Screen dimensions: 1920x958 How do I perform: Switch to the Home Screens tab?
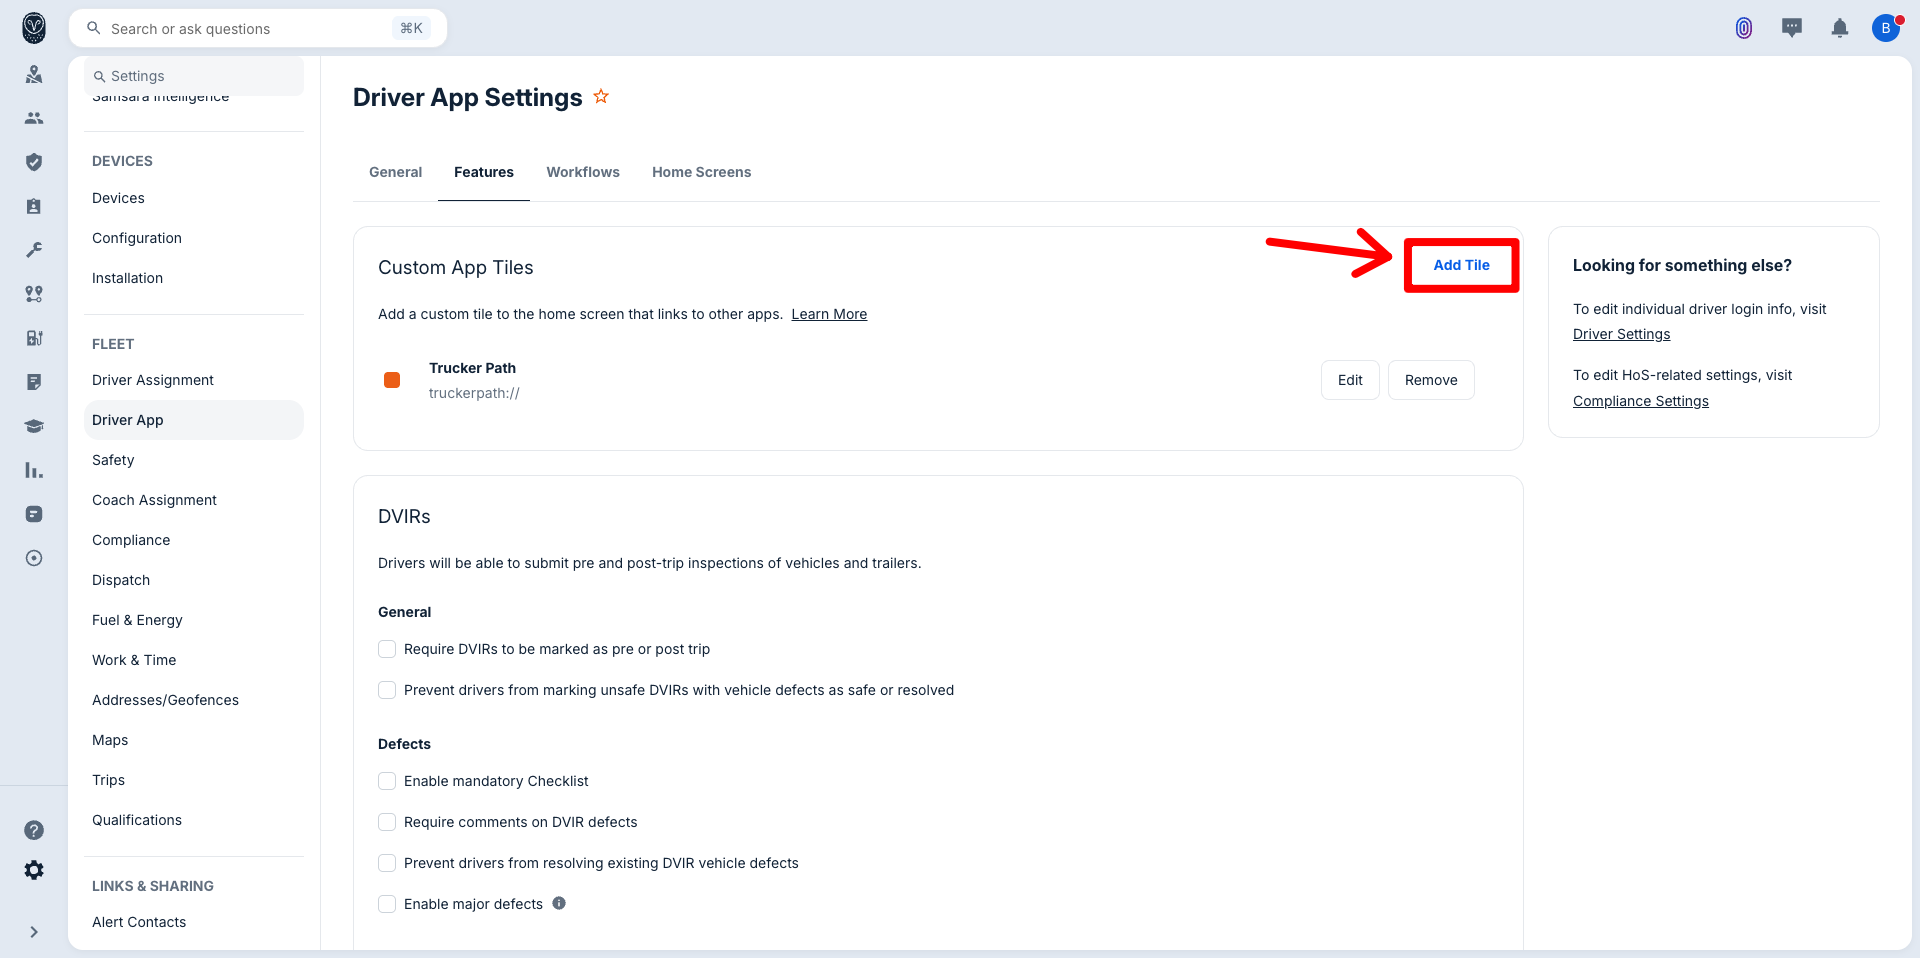coord(701,172)
